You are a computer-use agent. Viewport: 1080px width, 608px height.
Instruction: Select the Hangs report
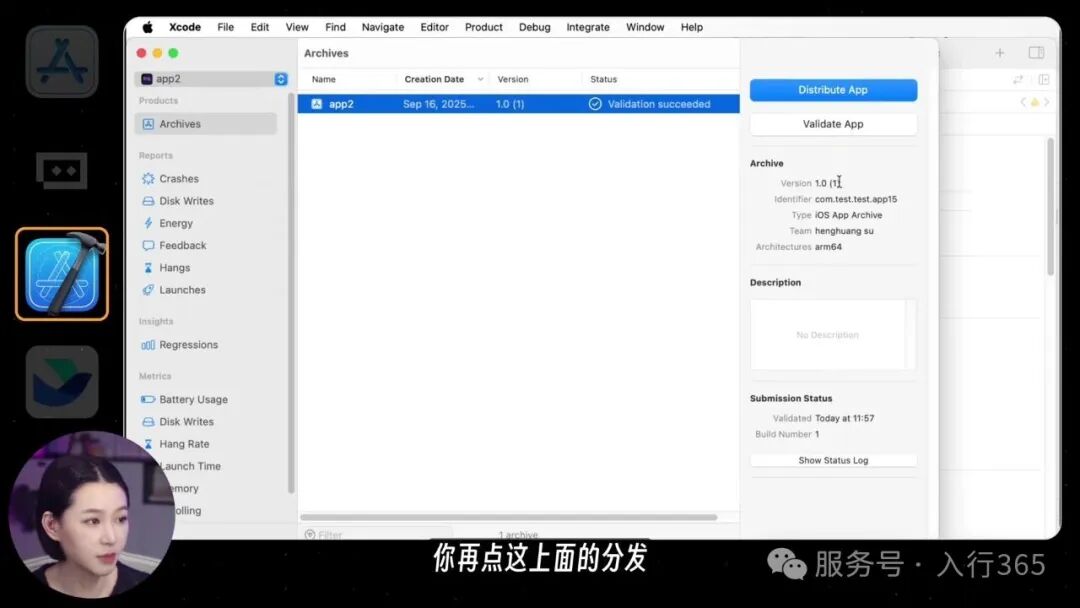click(175, 267)
